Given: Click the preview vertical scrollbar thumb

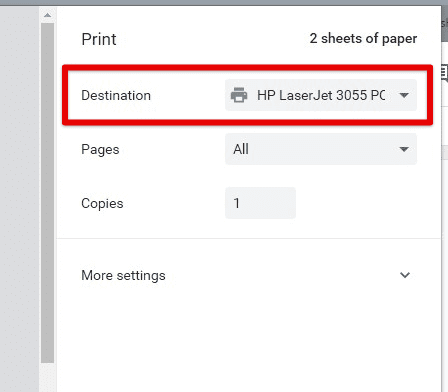Looking at the screenshot, I should point(48,193).
